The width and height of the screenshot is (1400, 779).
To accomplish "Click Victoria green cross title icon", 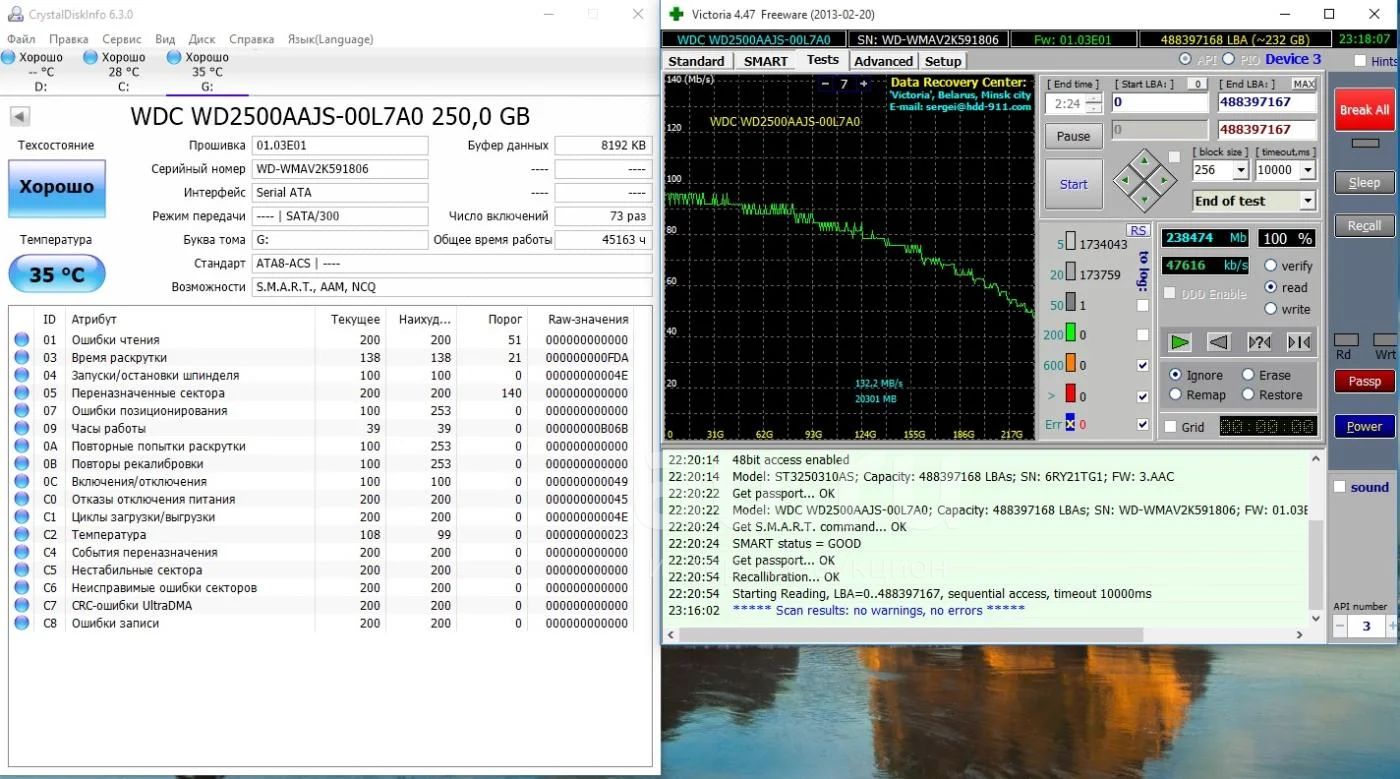I will 677,14.
